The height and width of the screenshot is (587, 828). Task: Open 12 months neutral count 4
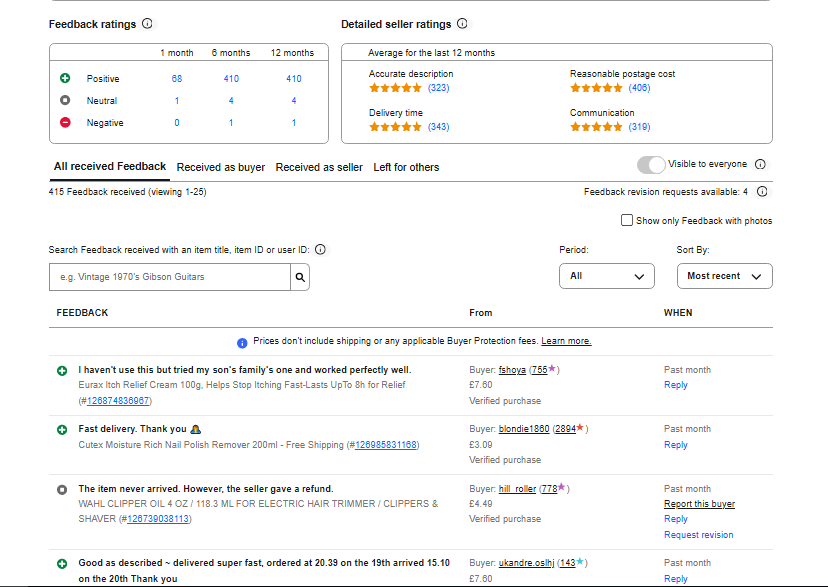[294, 101]
